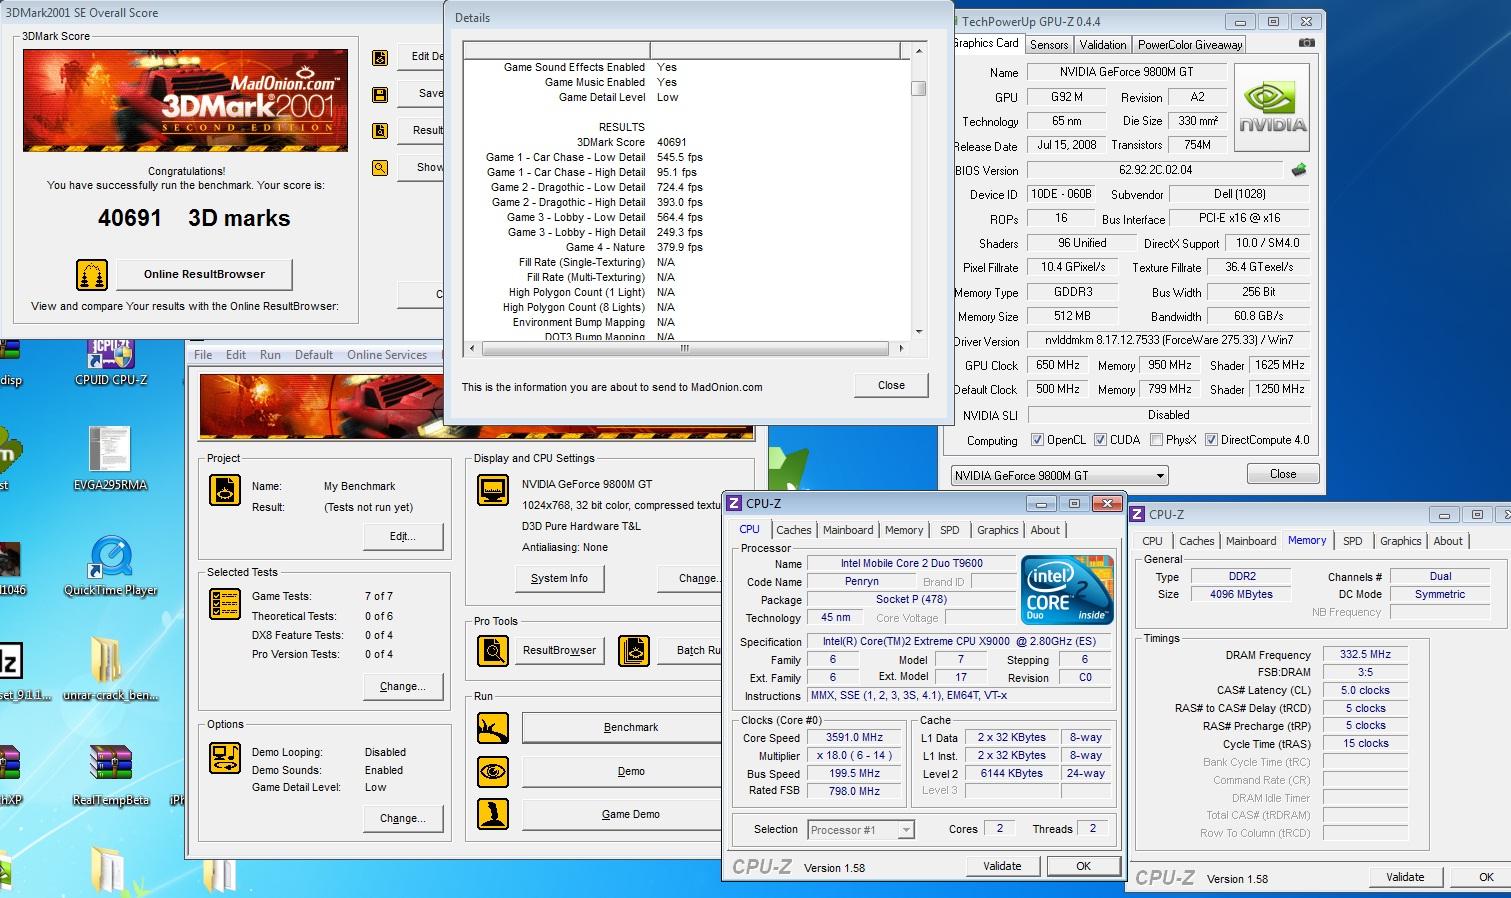Click the ResultBrowser button in Pro Tools
This screenshot has width=1511, height=898.
[x=559, y=650]
